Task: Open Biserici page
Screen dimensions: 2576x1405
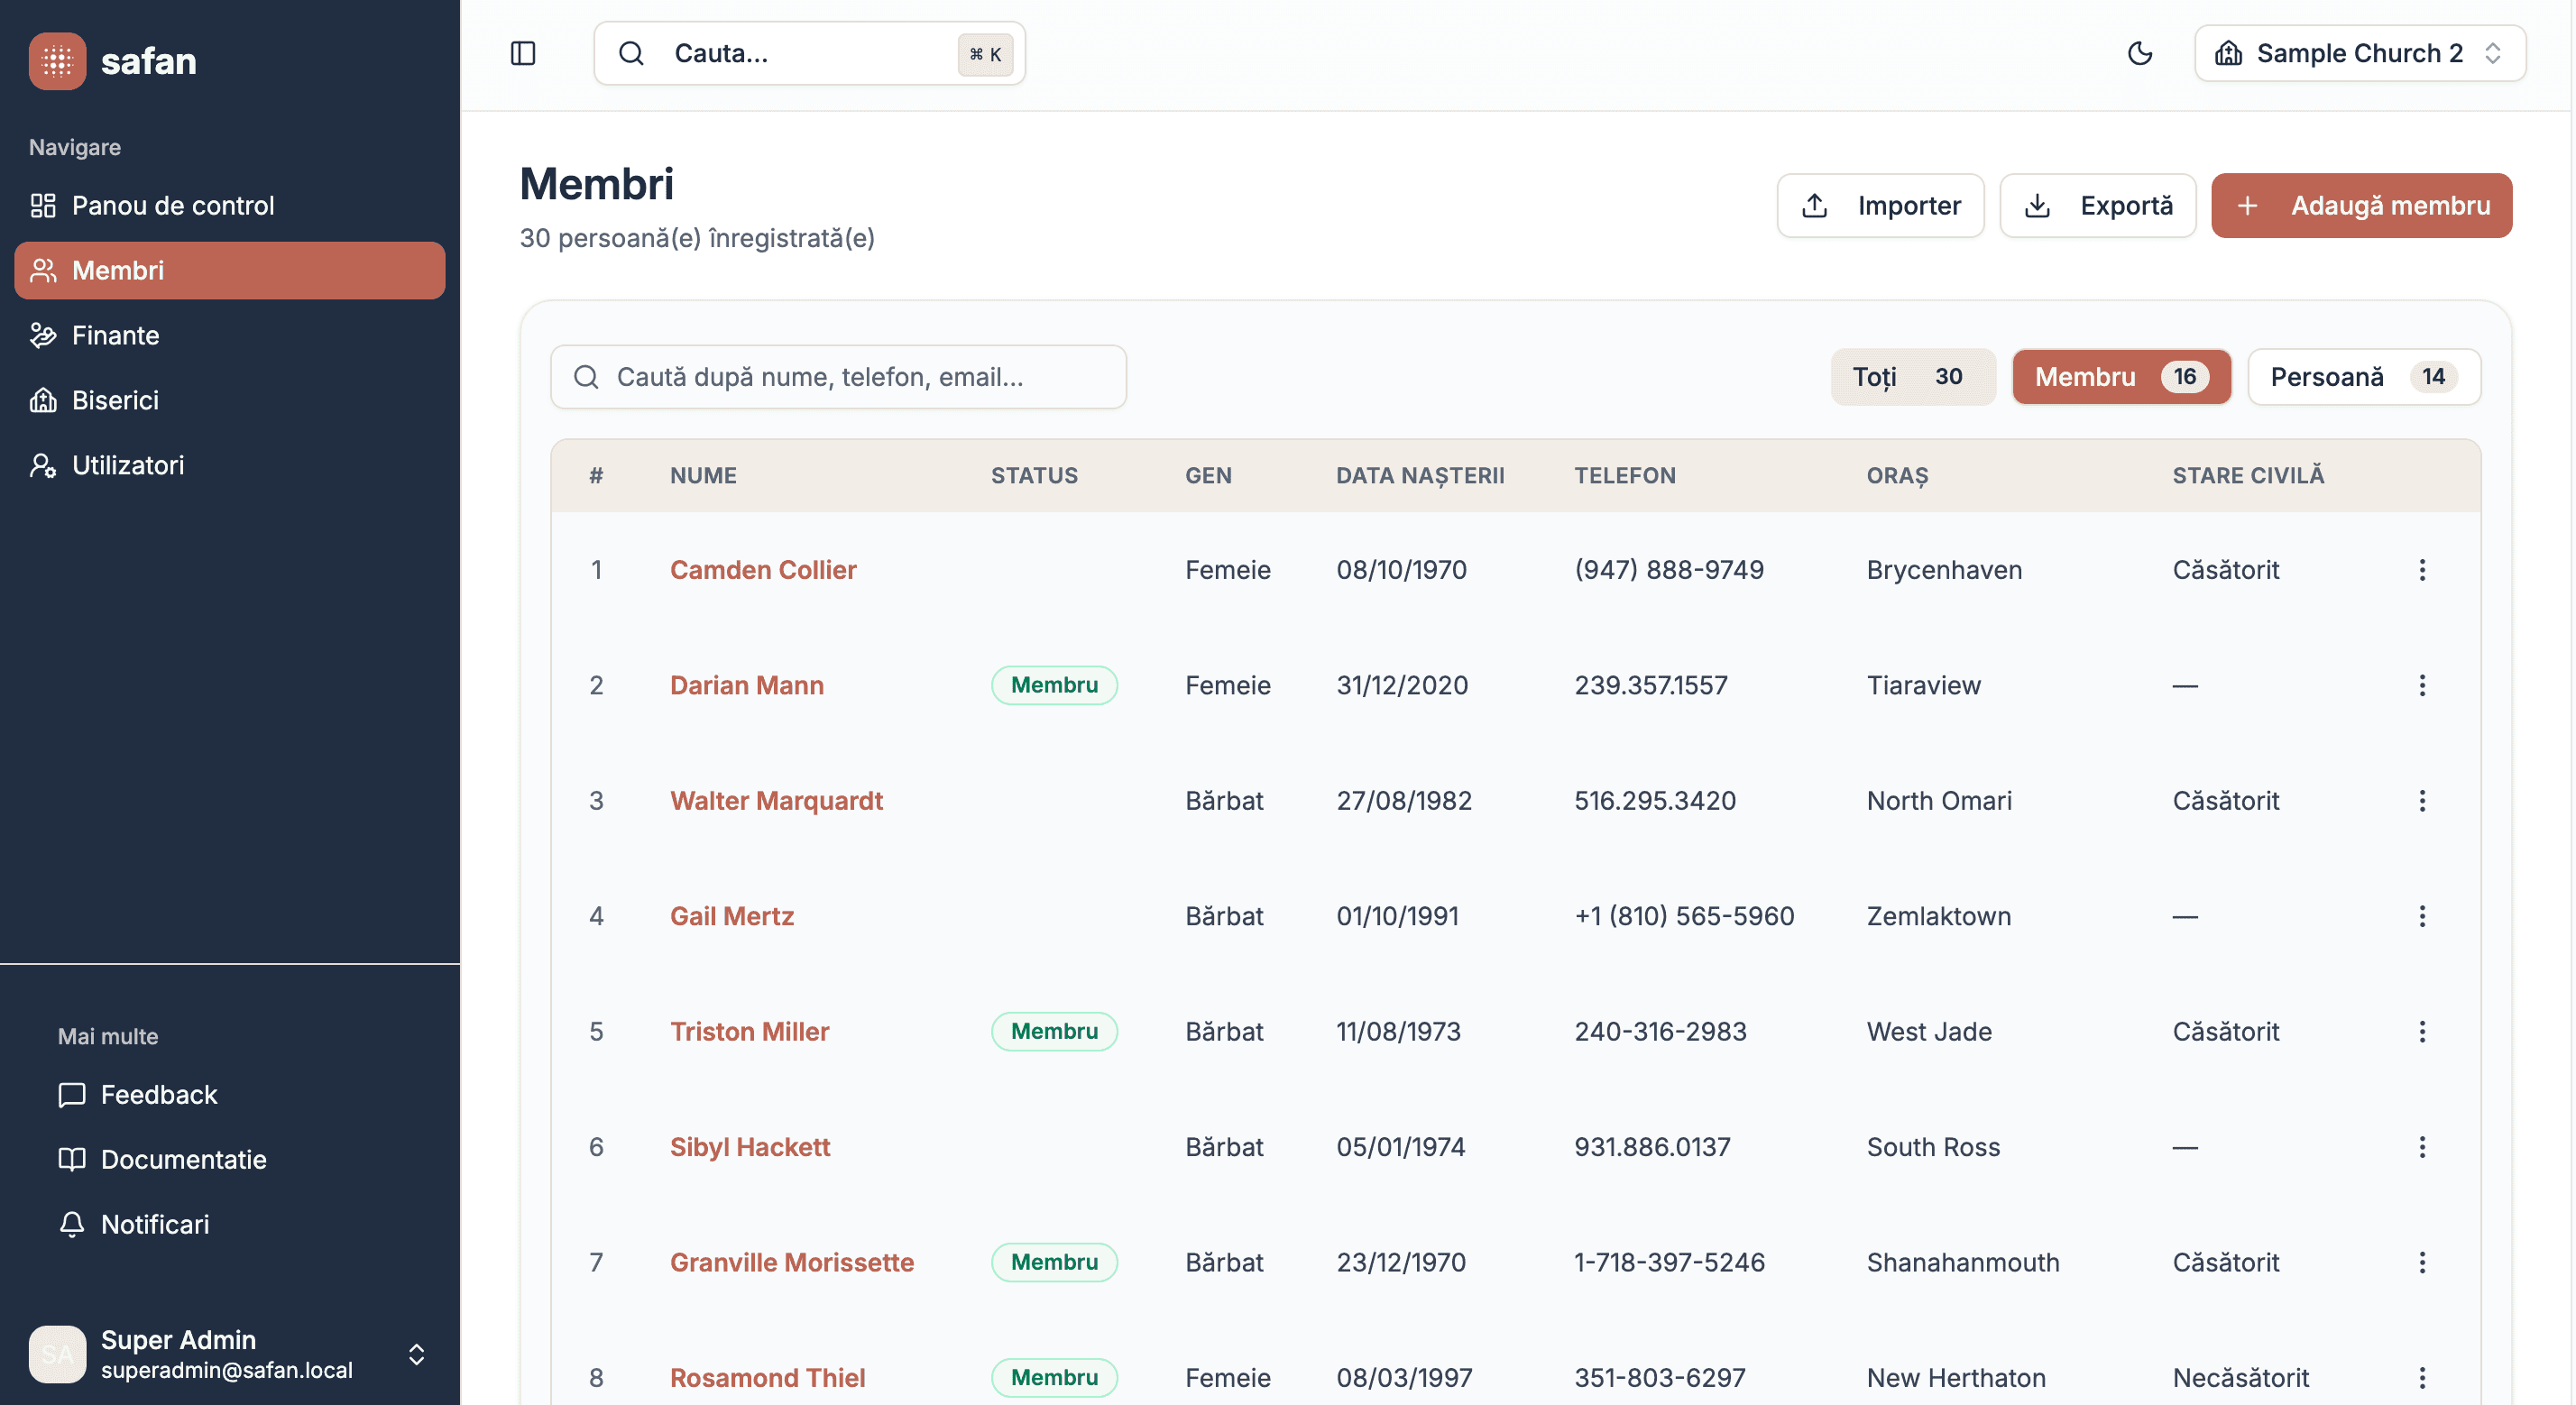Action: [x=115, y=400]
